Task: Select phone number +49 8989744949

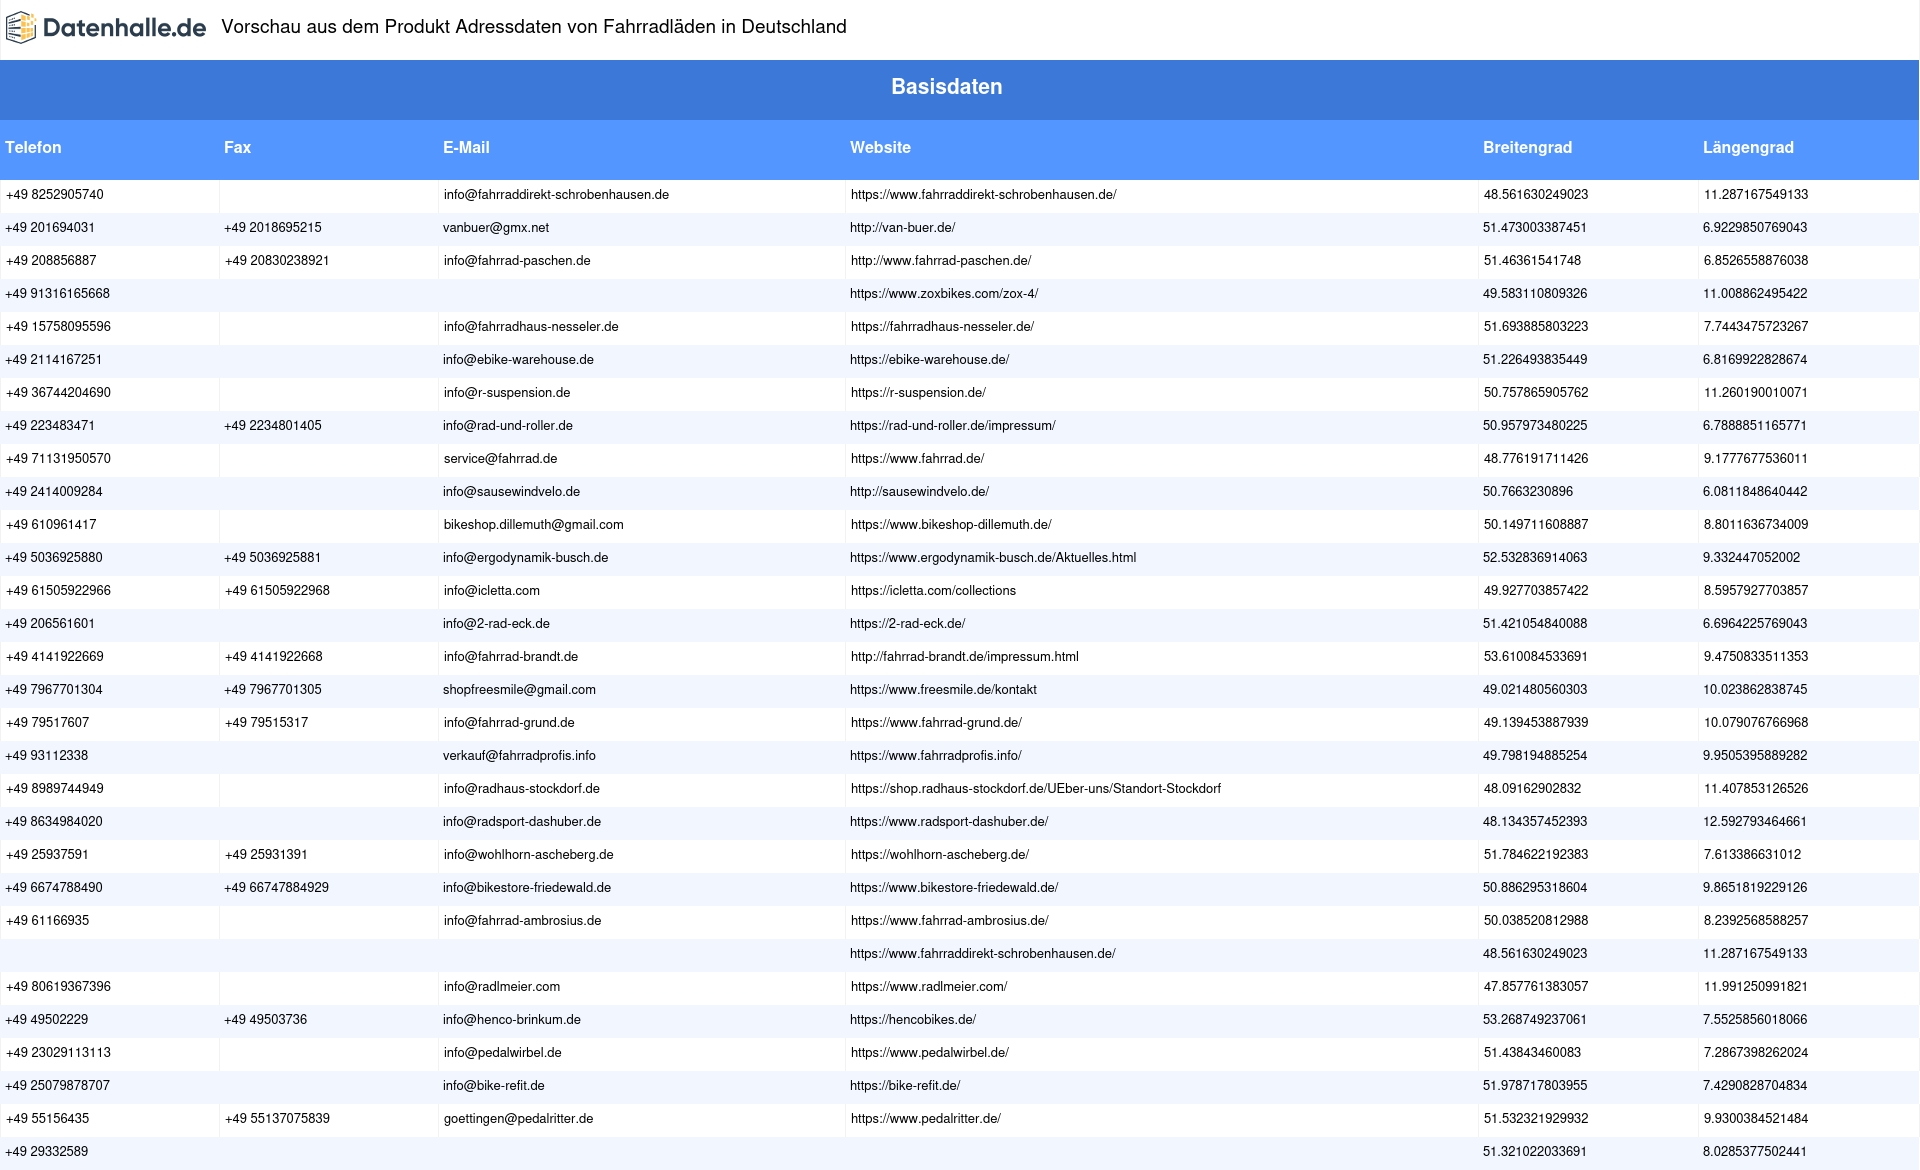Action: tap(55, 789)
